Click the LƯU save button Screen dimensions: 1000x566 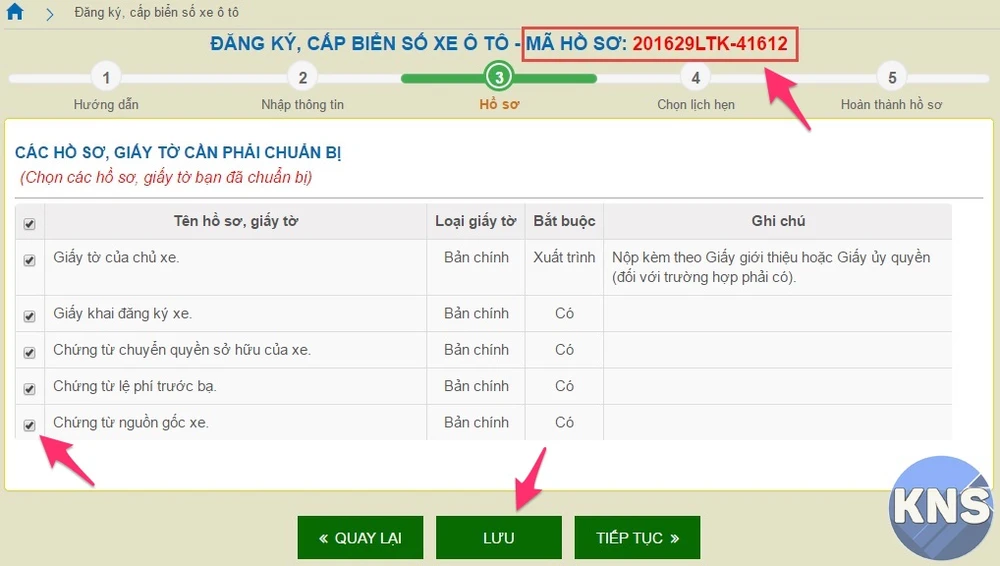pyautogui.click(x=499, y=538)
